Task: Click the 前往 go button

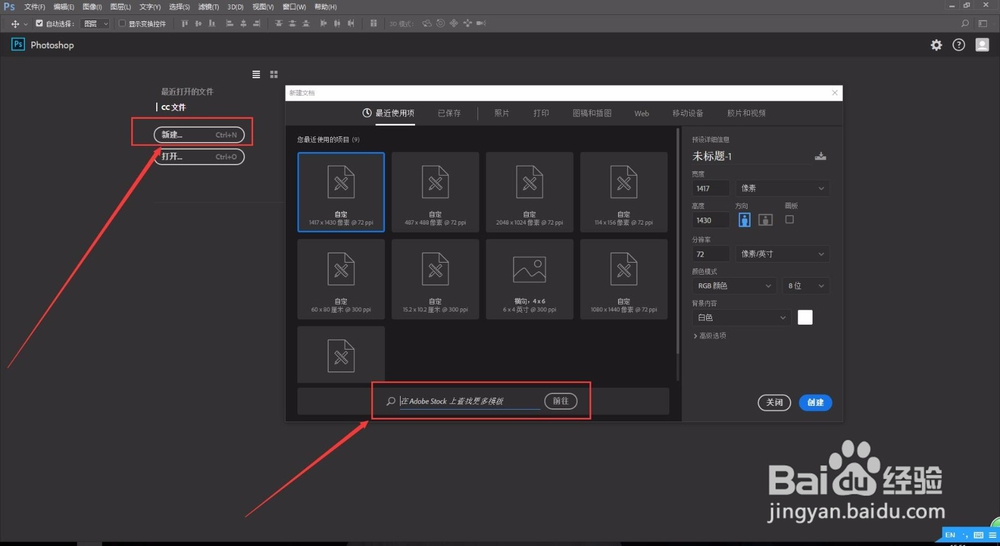Action: tap(561, 401)
